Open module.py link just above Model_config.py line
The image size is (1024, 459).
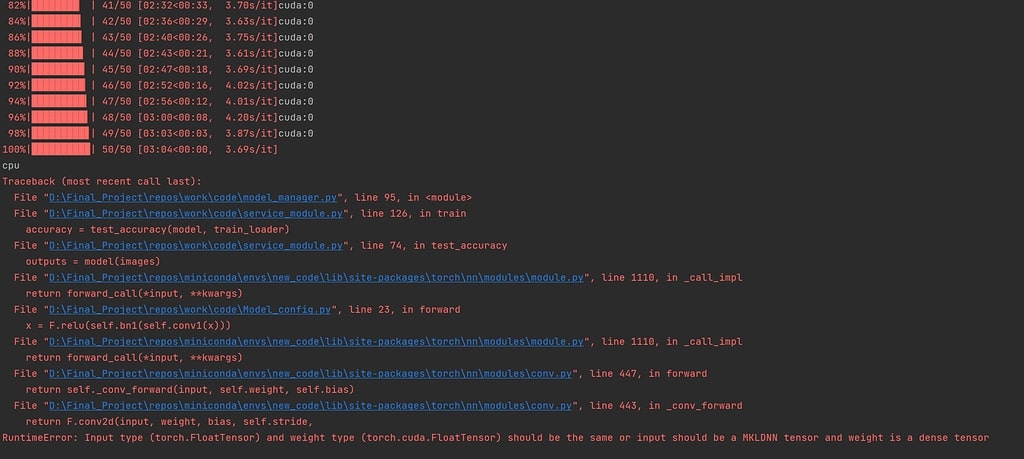tap(317, 277)
